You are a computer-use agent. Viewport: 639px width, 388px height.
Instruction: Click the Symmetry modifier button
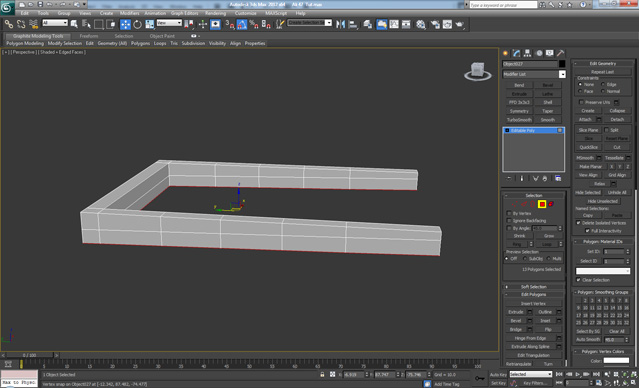click(519, 111)
